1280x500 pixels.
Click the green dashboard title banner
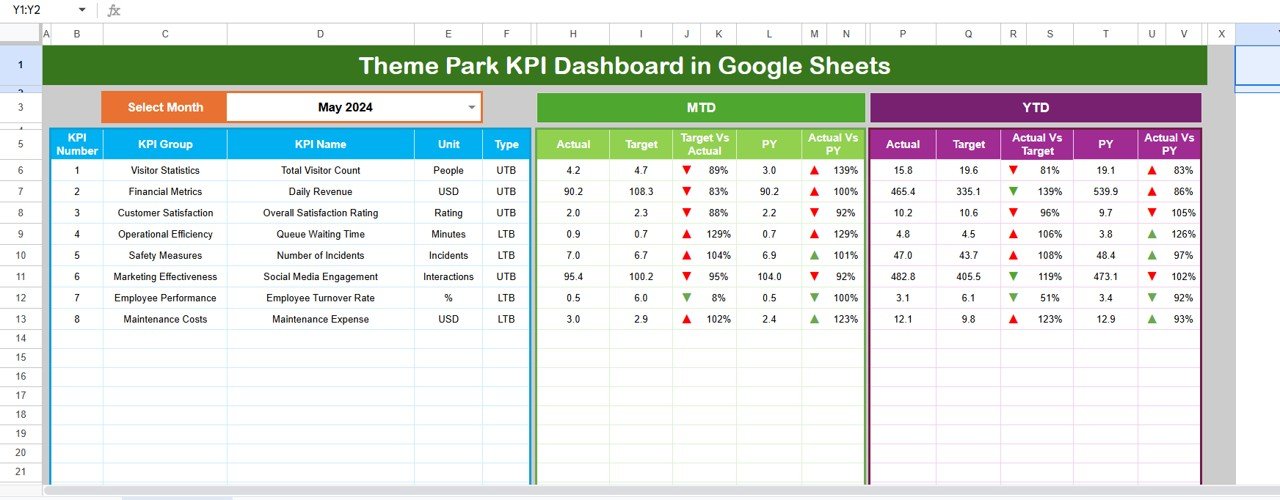[624, 66]
